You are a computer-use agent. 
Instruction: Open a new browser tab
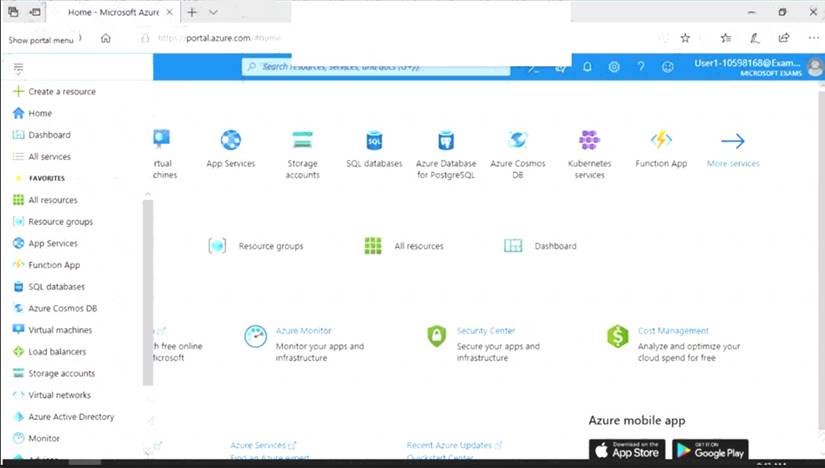(x=192, y=12)
